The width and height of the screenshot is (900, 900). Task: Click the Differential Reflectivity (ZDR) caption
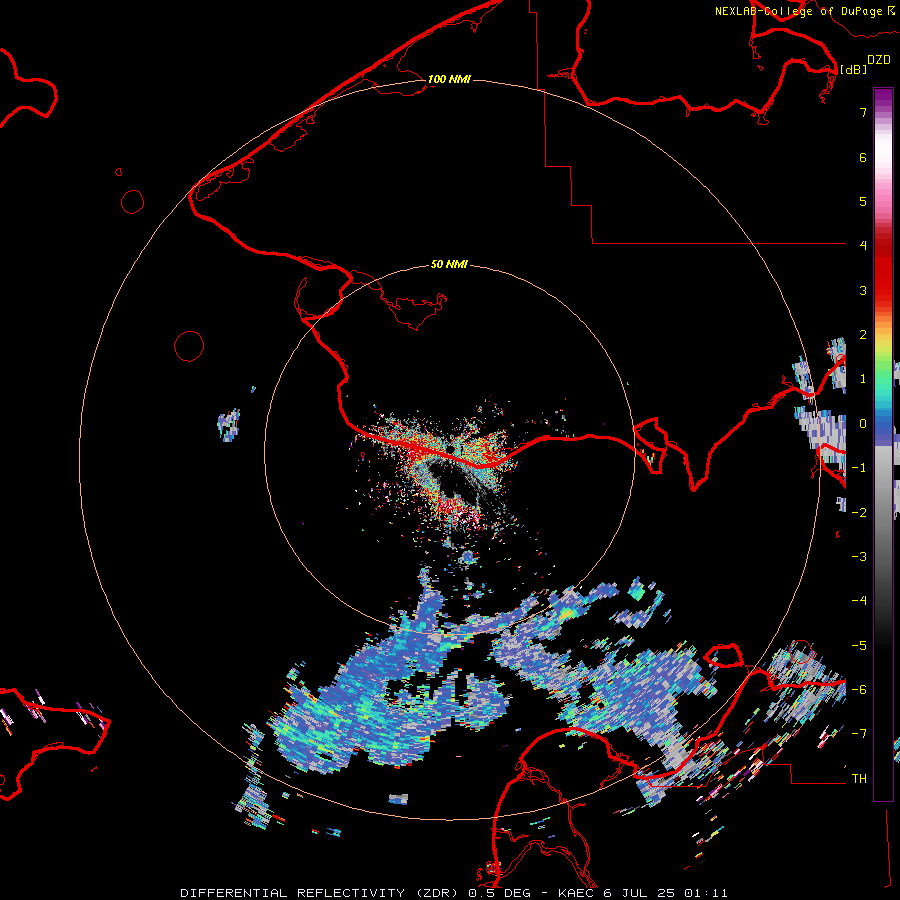pos(321,893)
